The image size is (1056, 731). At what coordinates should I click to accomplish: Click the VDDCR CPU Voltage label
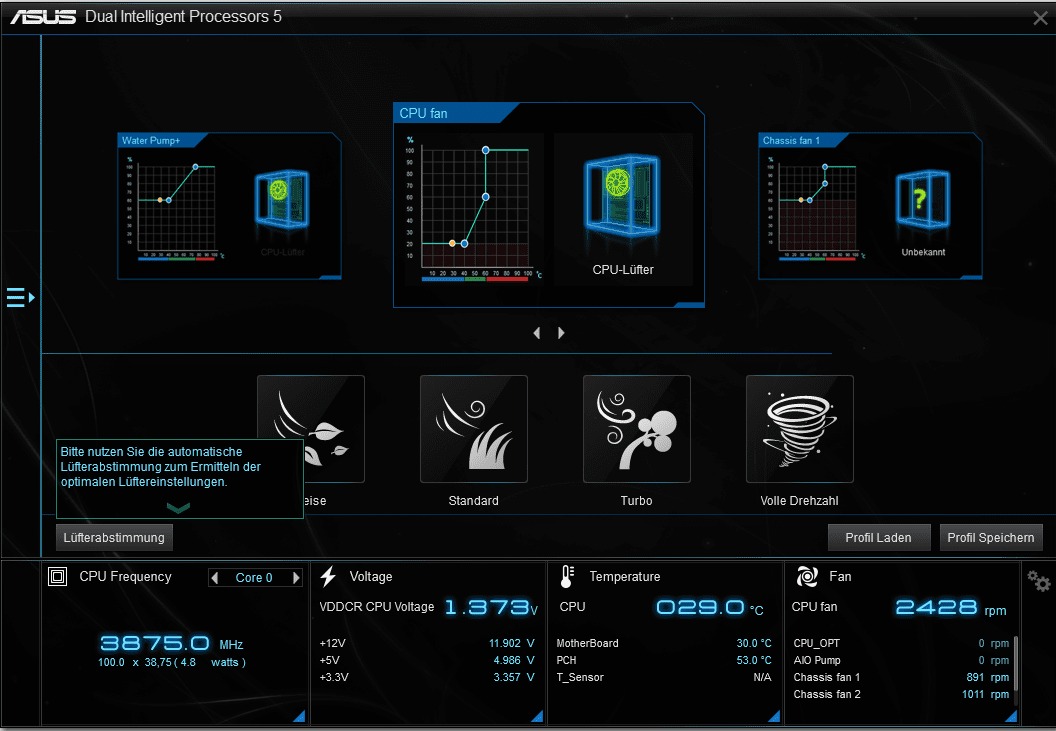(376, 606)
